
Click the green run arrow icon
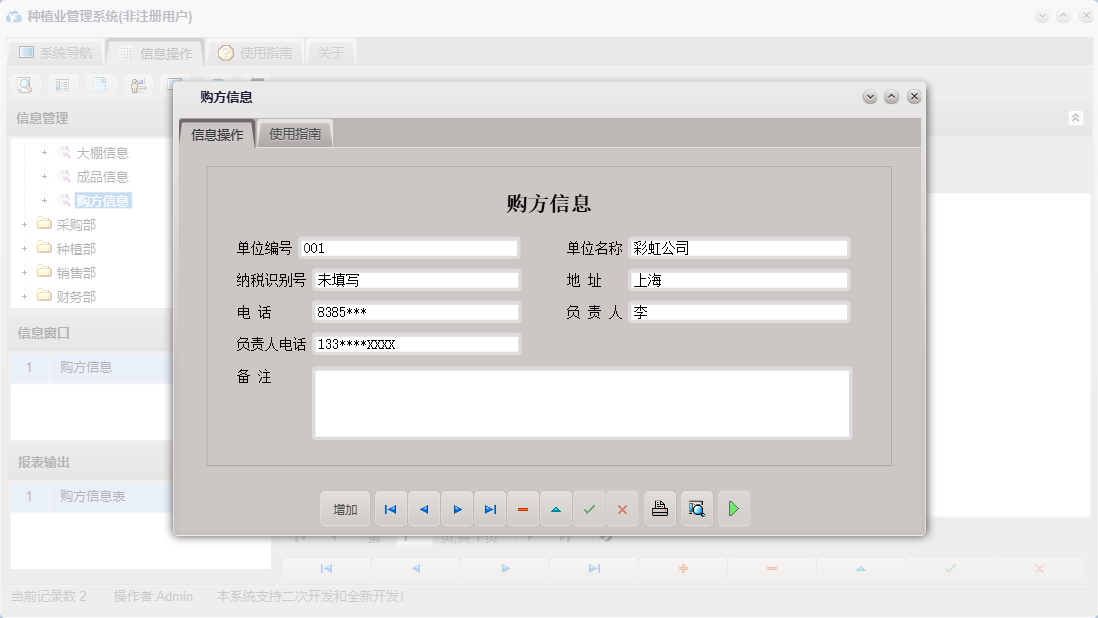click(733, 509)
